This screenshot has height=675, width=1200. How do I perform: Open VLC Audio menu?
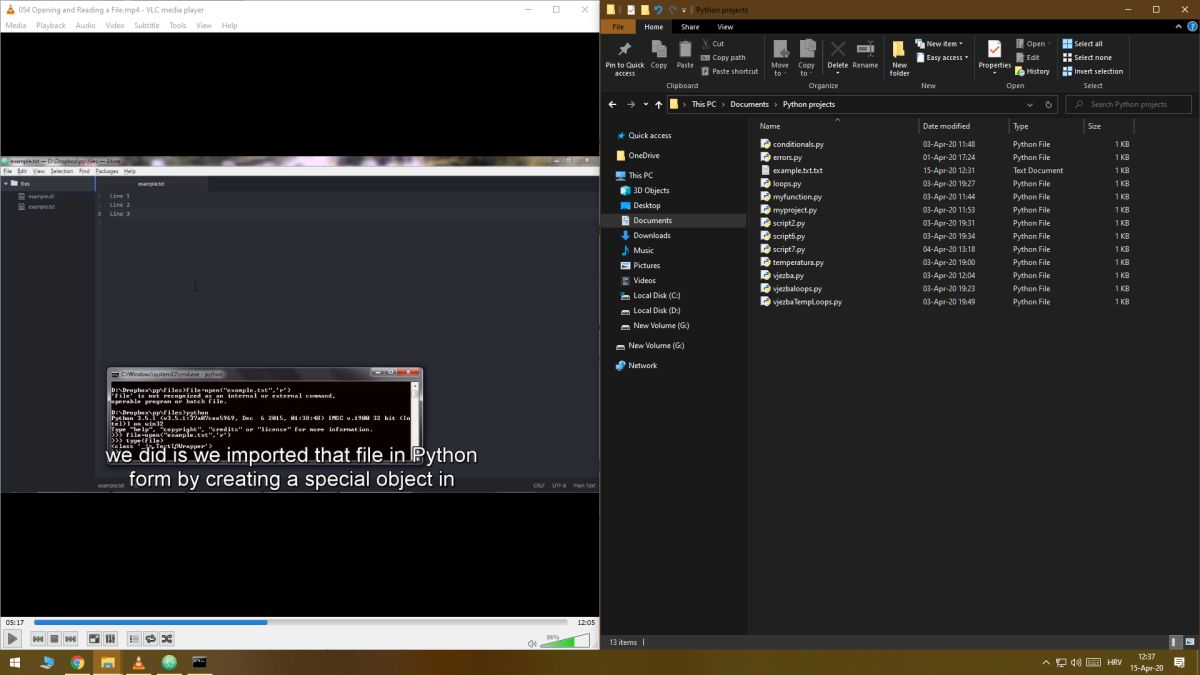pos(86,25)
